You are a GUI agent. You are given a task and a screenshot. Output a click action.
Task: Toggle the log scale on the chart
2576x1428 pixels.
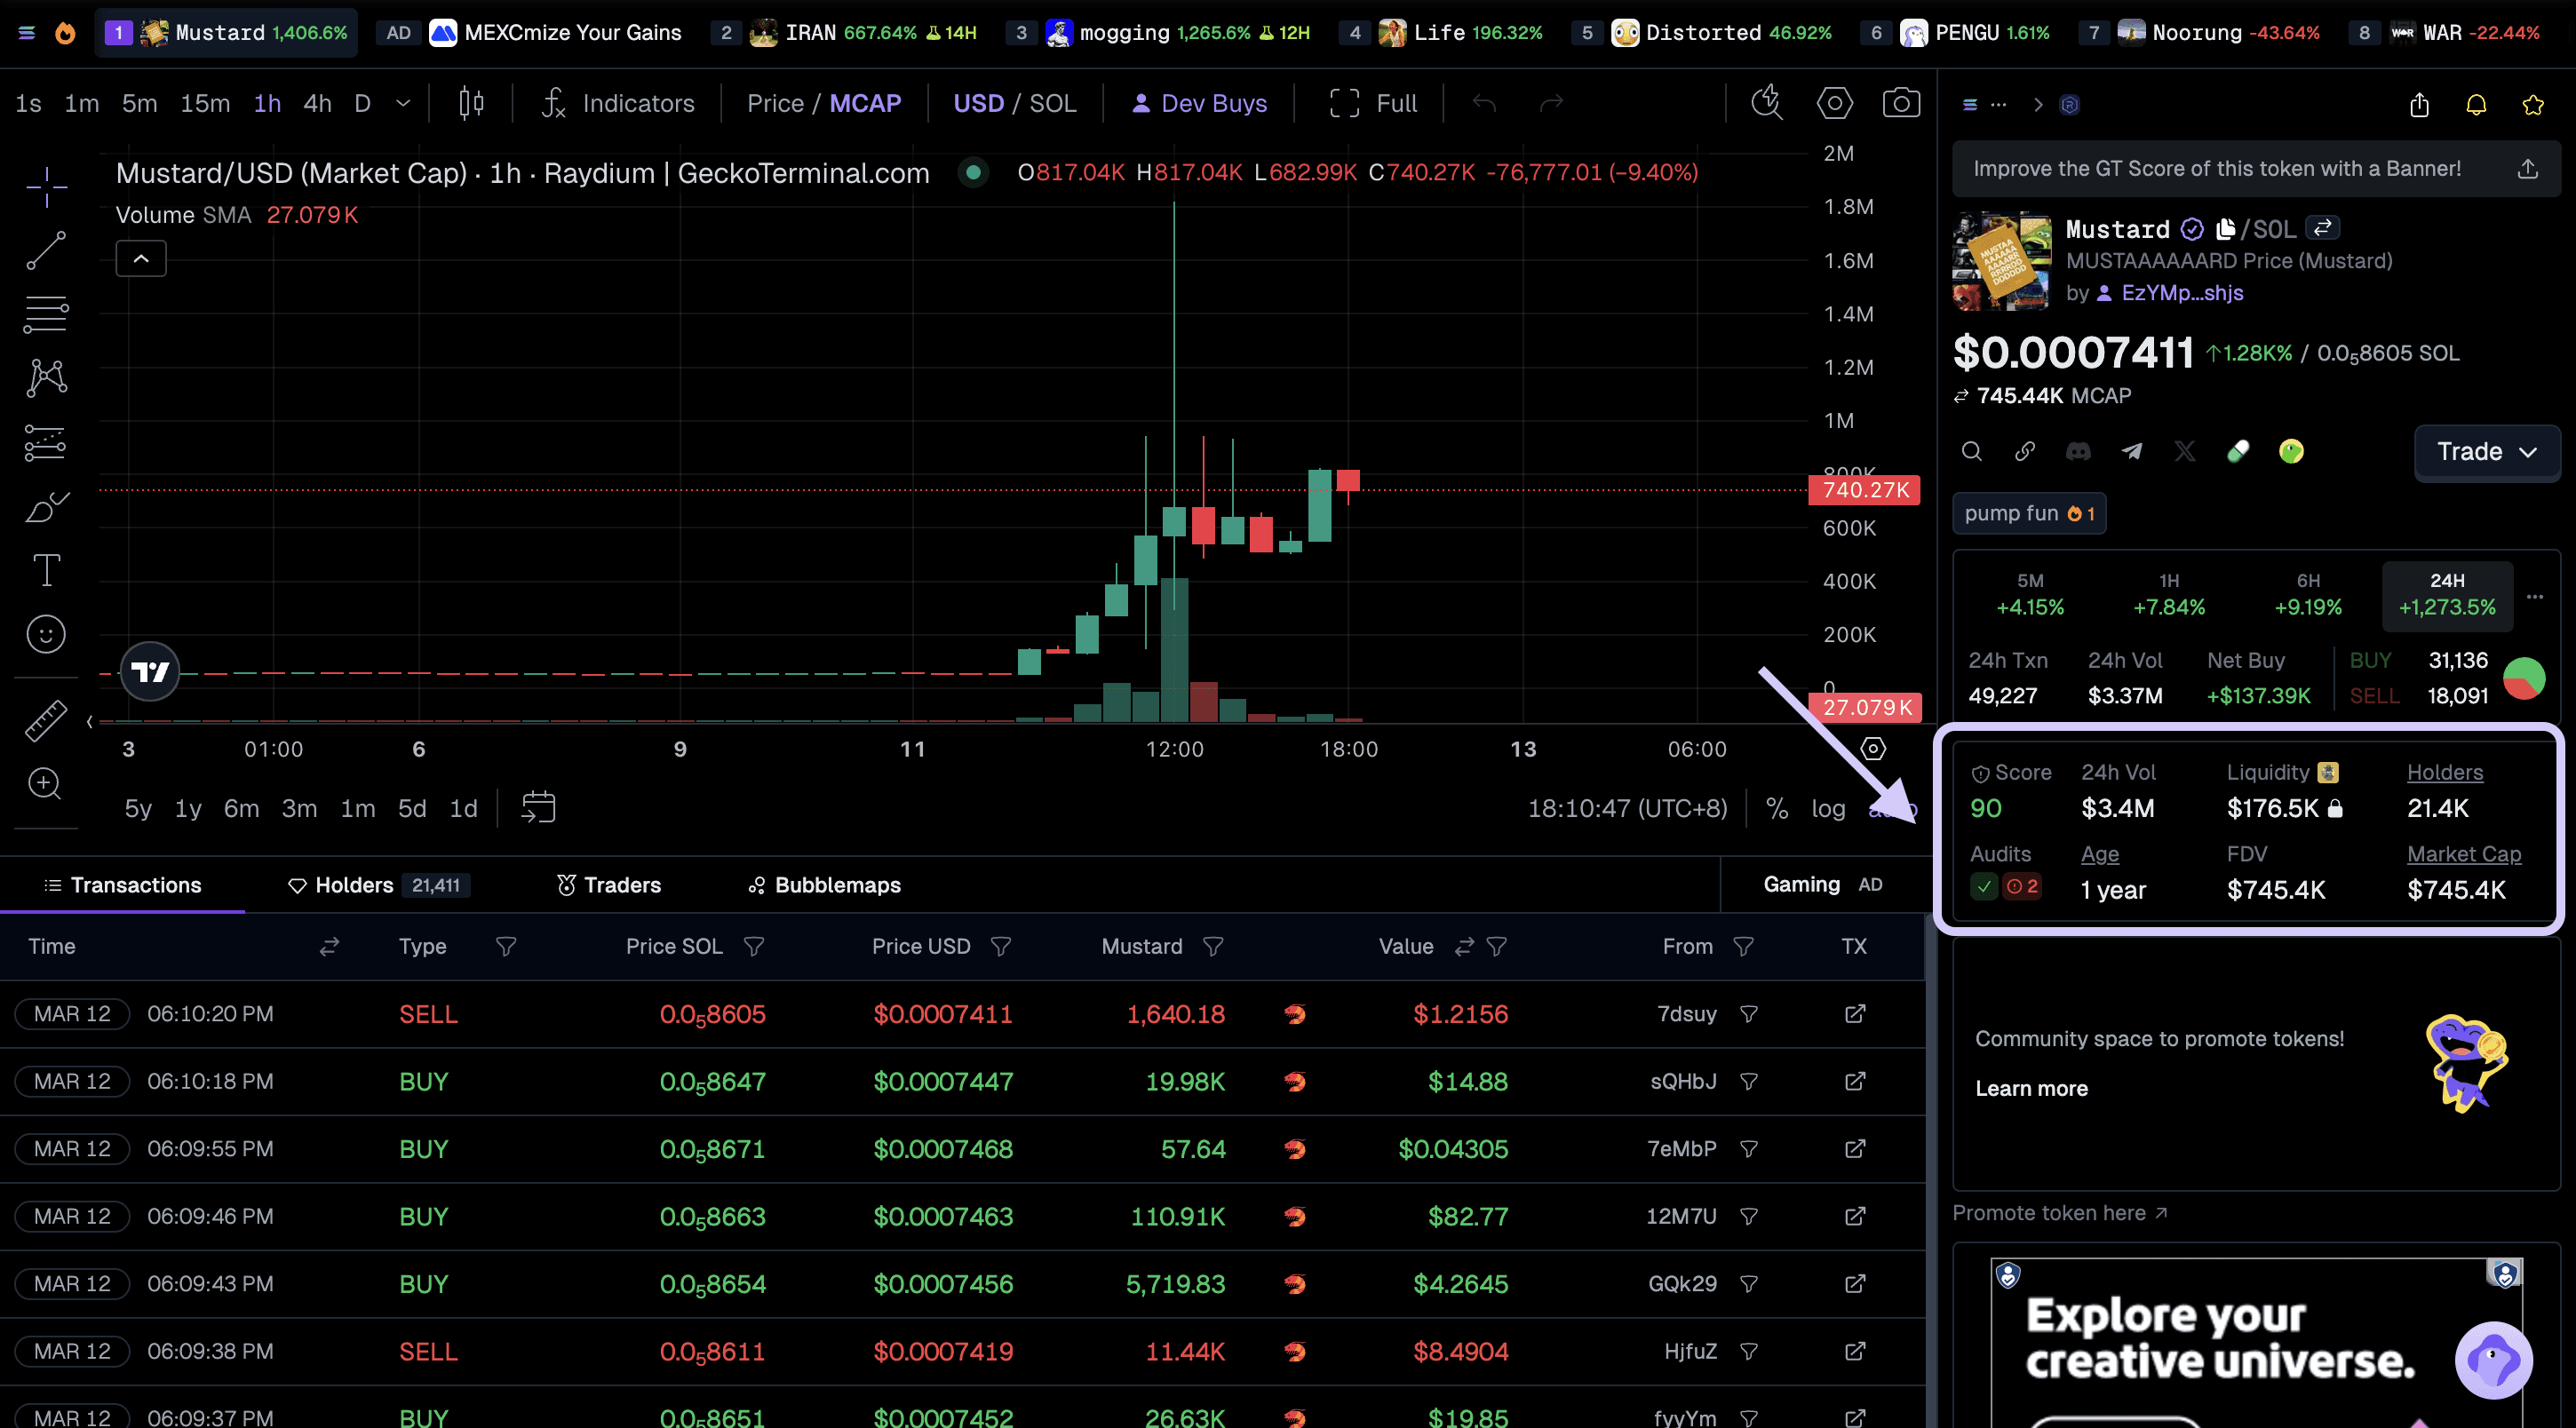click(1828, 808)
